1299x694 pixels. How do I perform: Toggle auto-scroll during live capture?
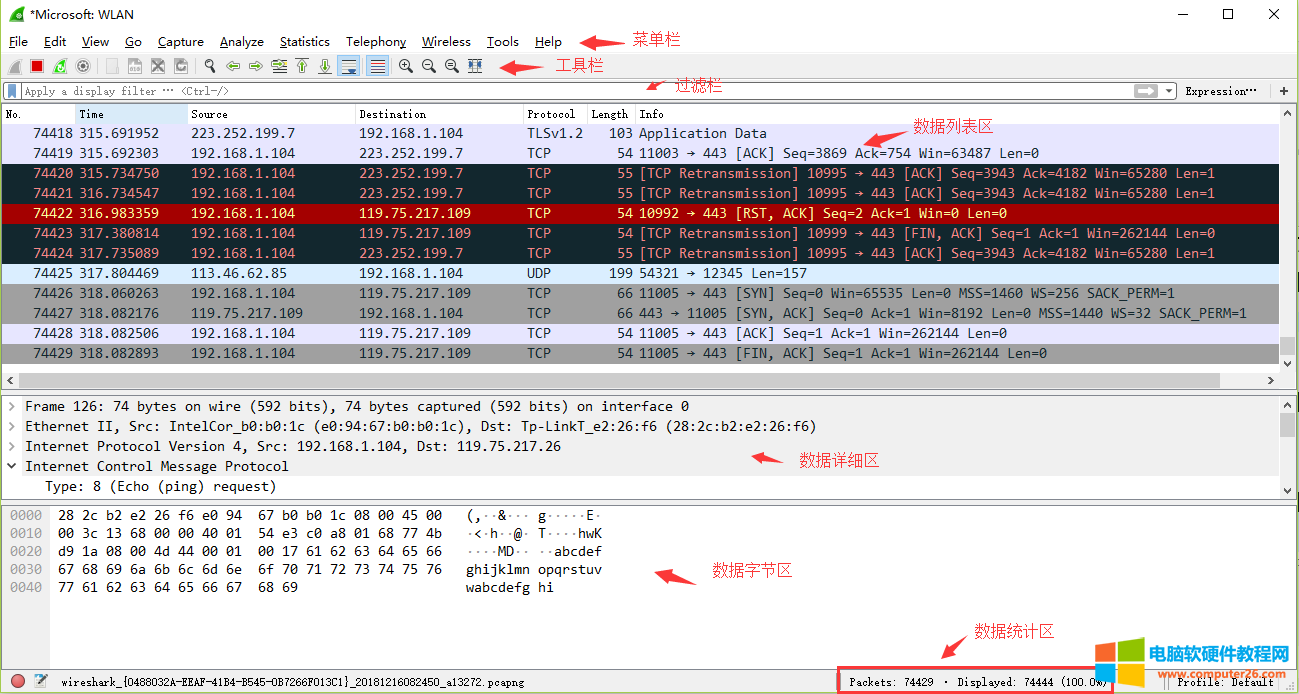coord(349,66)
